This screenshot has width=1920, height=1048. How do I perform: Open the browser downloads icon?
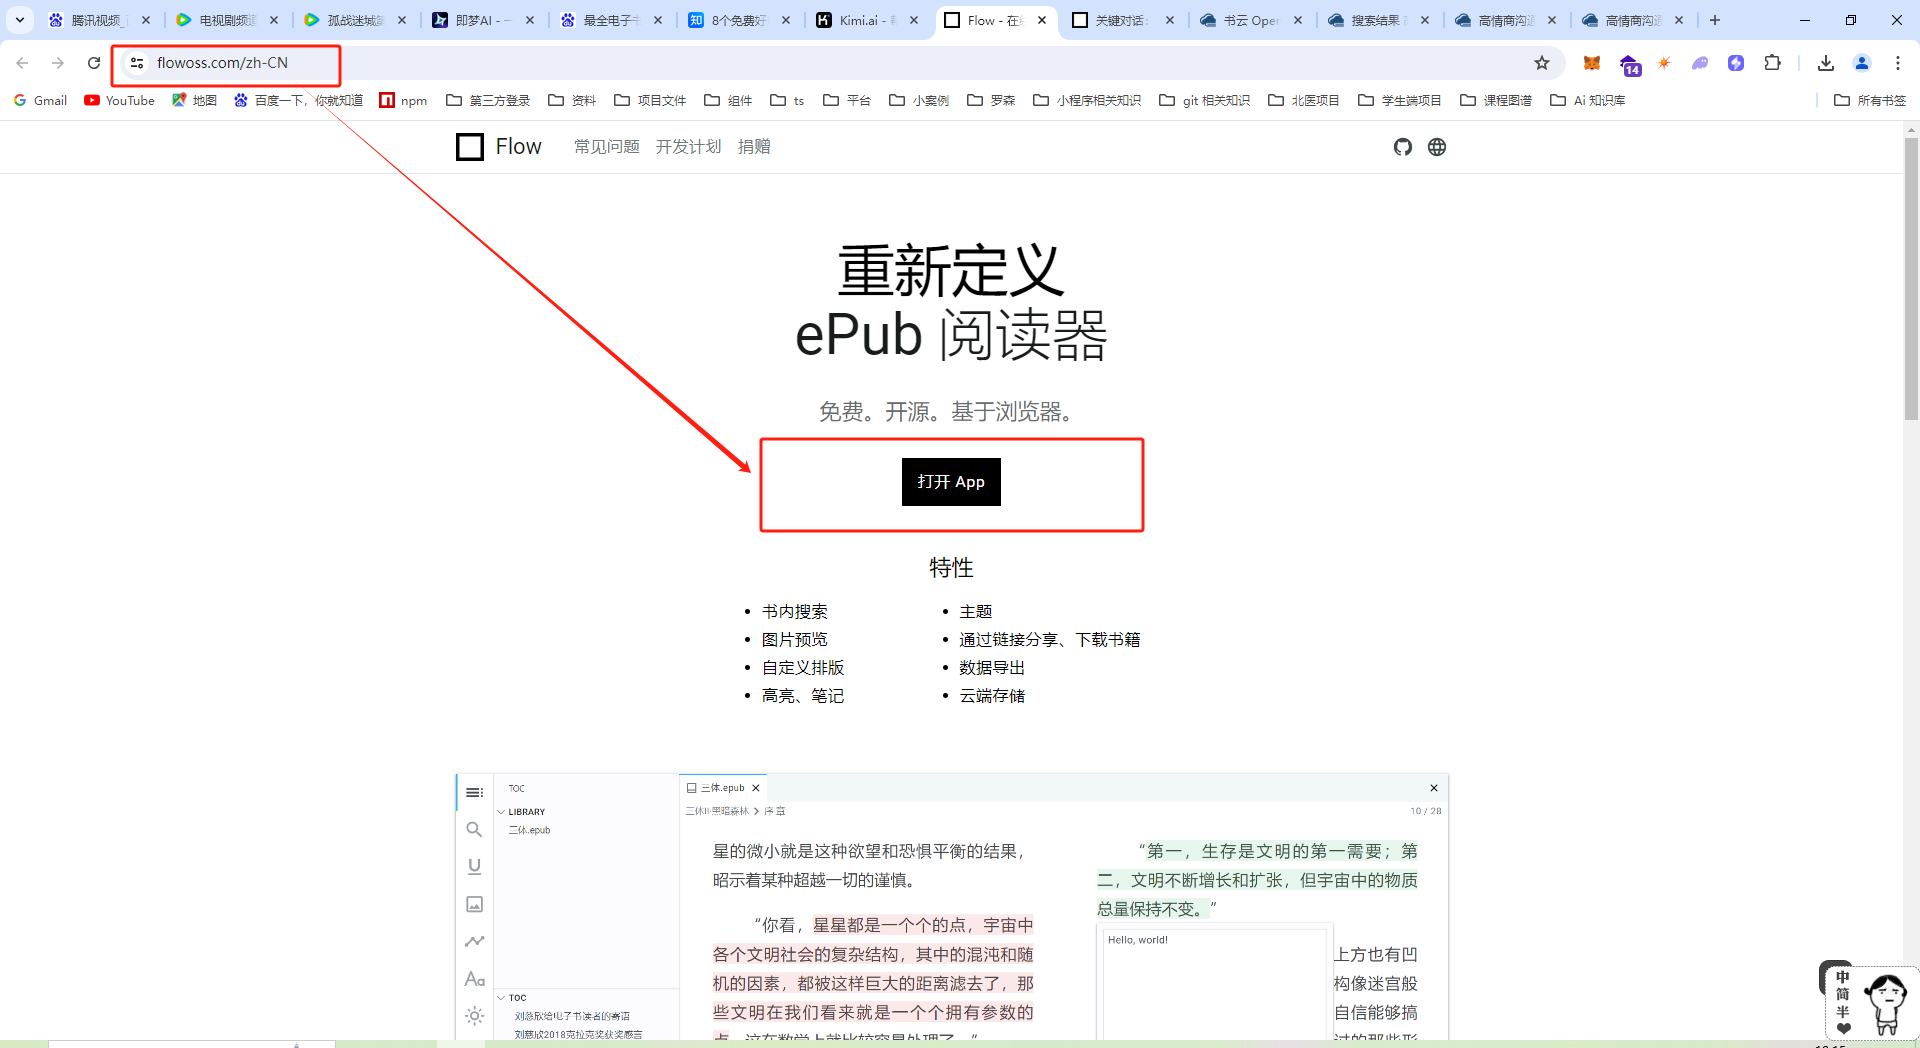click(x=1825, y=63)
